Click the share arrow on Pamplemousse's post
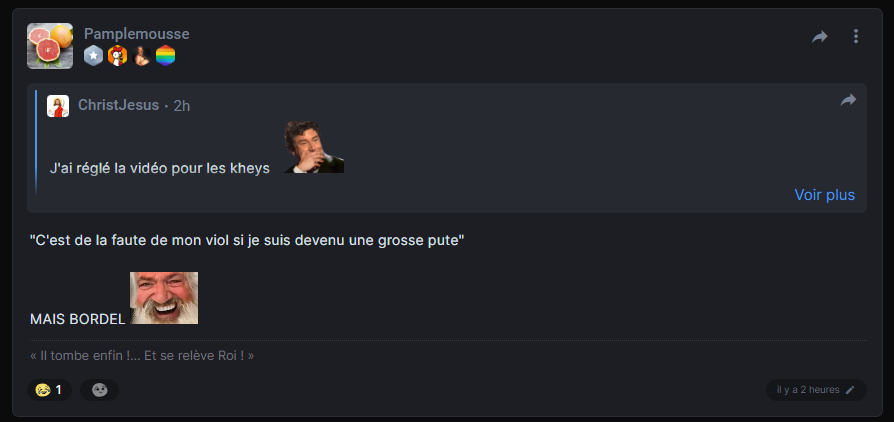 pyautogui.click(x=819, y=36)
